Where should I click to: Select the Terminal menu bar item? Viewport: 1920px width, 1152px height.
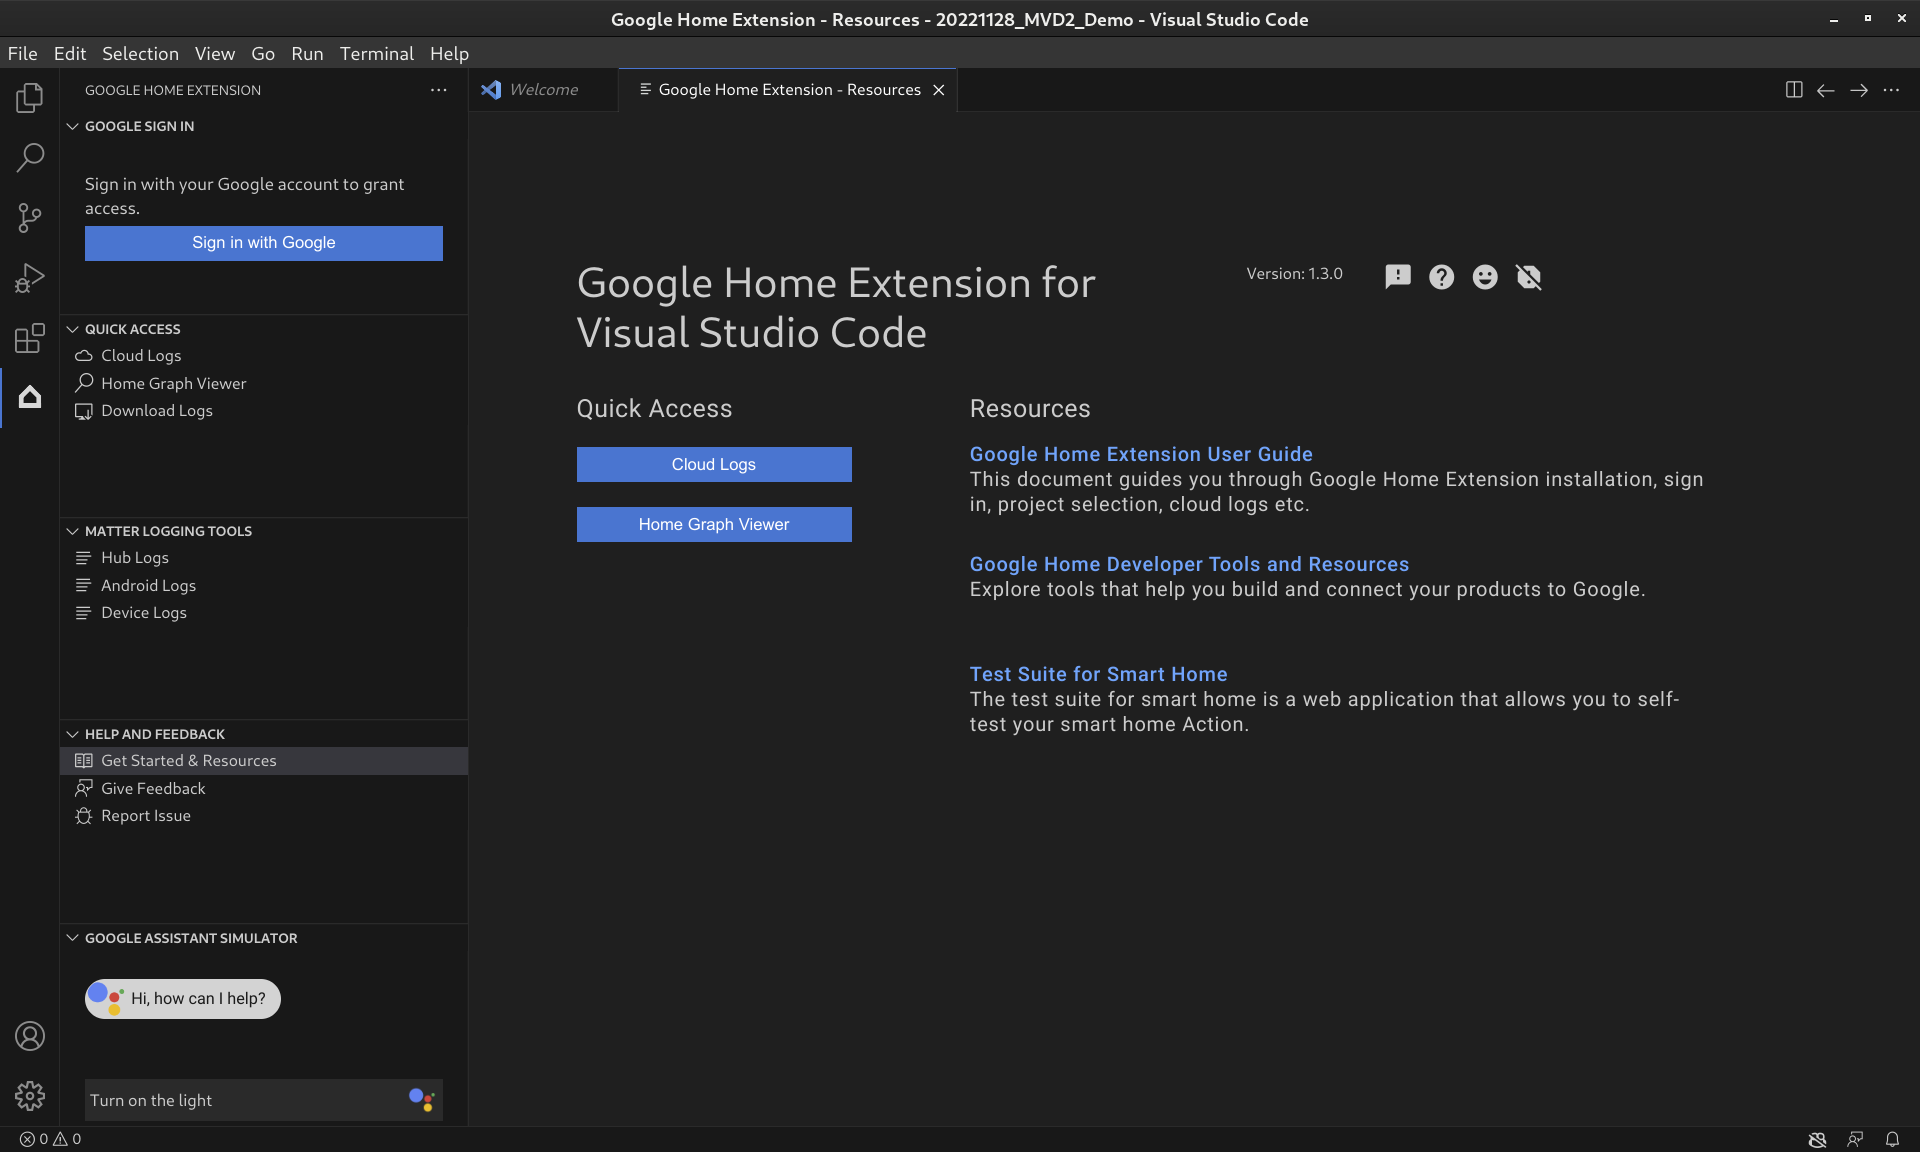(377, 53)
